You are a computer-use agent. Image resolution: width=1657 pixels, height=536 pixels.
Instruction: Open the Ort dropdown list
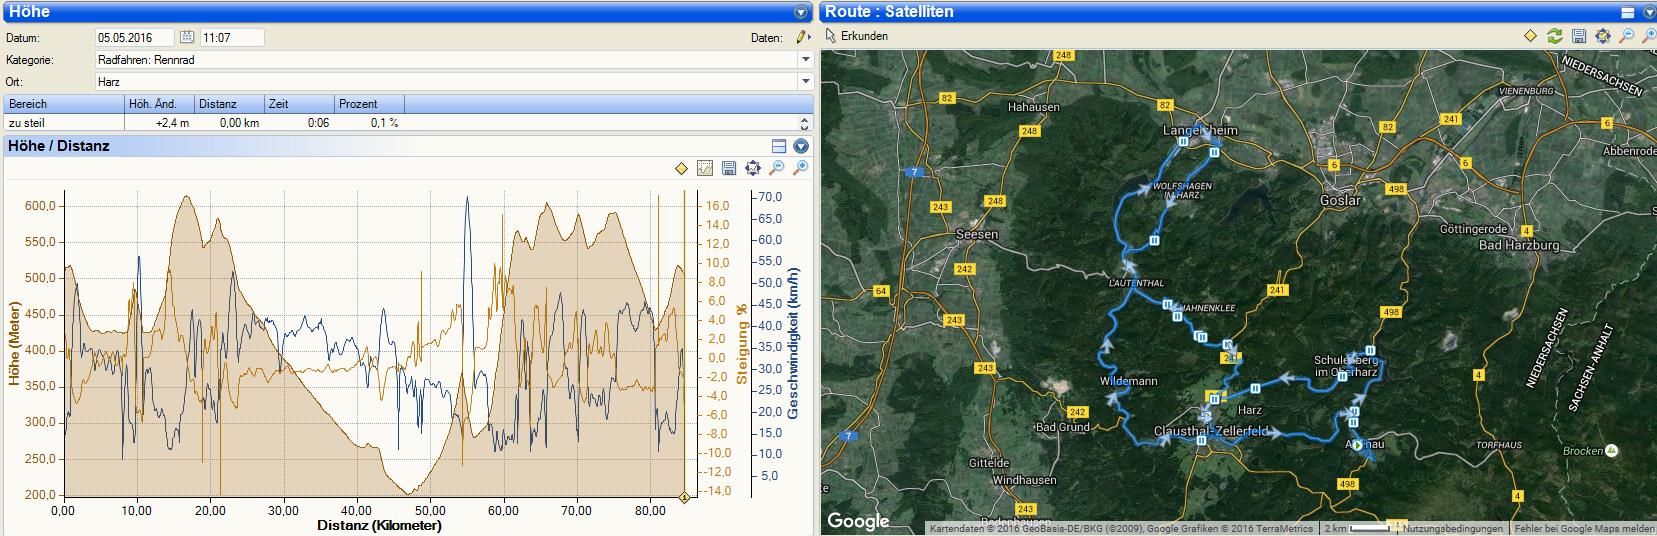tap(805, 82)
